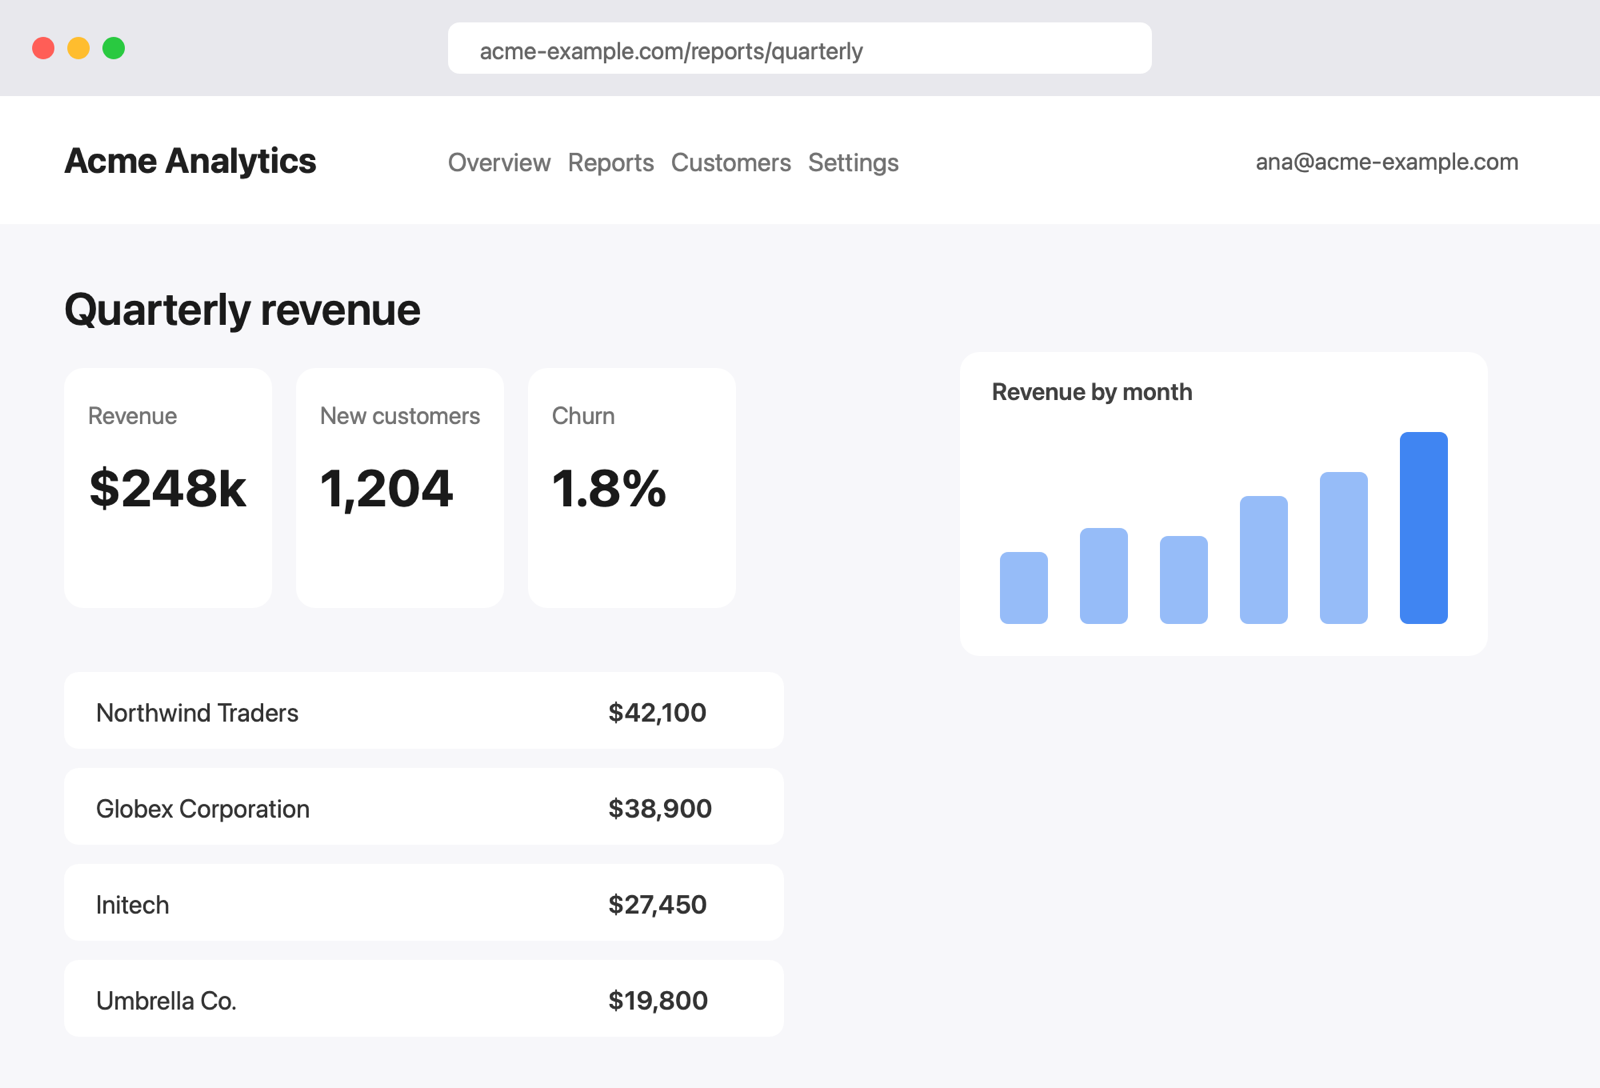The image size is (1600, 1088).
Task: Open the Settings nav item
Action: click(x=853, y=162)
